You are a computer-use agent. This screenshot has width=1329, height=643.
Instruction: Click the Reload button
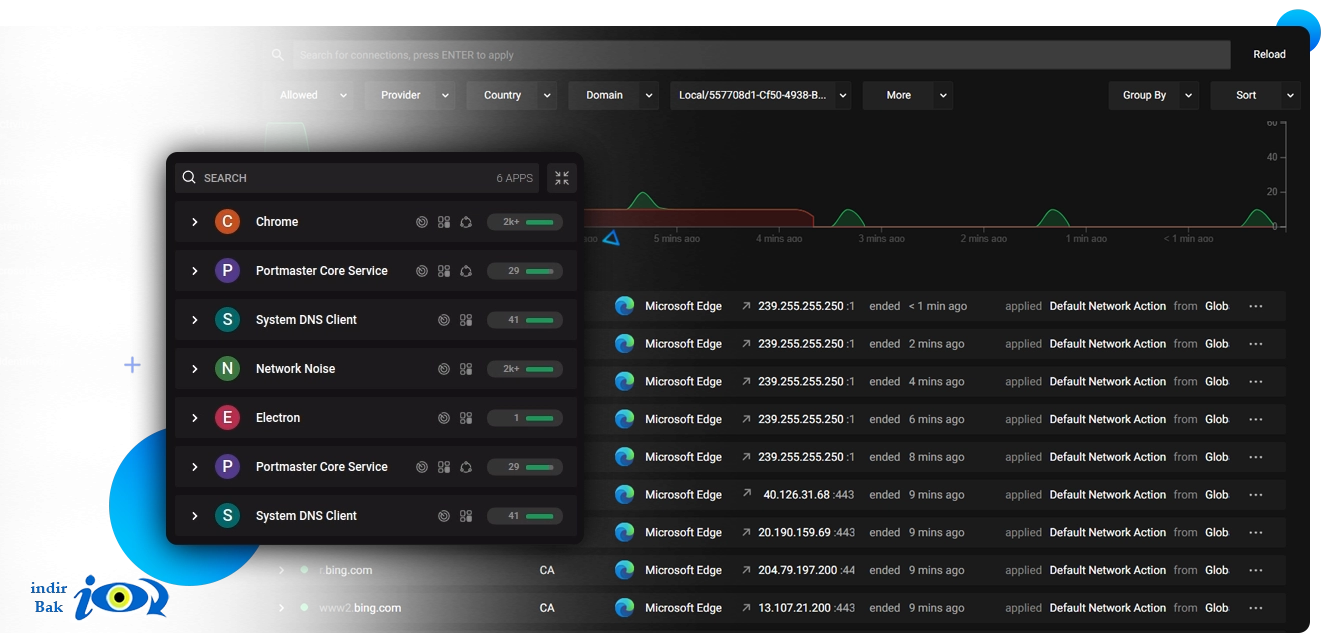[1269, 55]
